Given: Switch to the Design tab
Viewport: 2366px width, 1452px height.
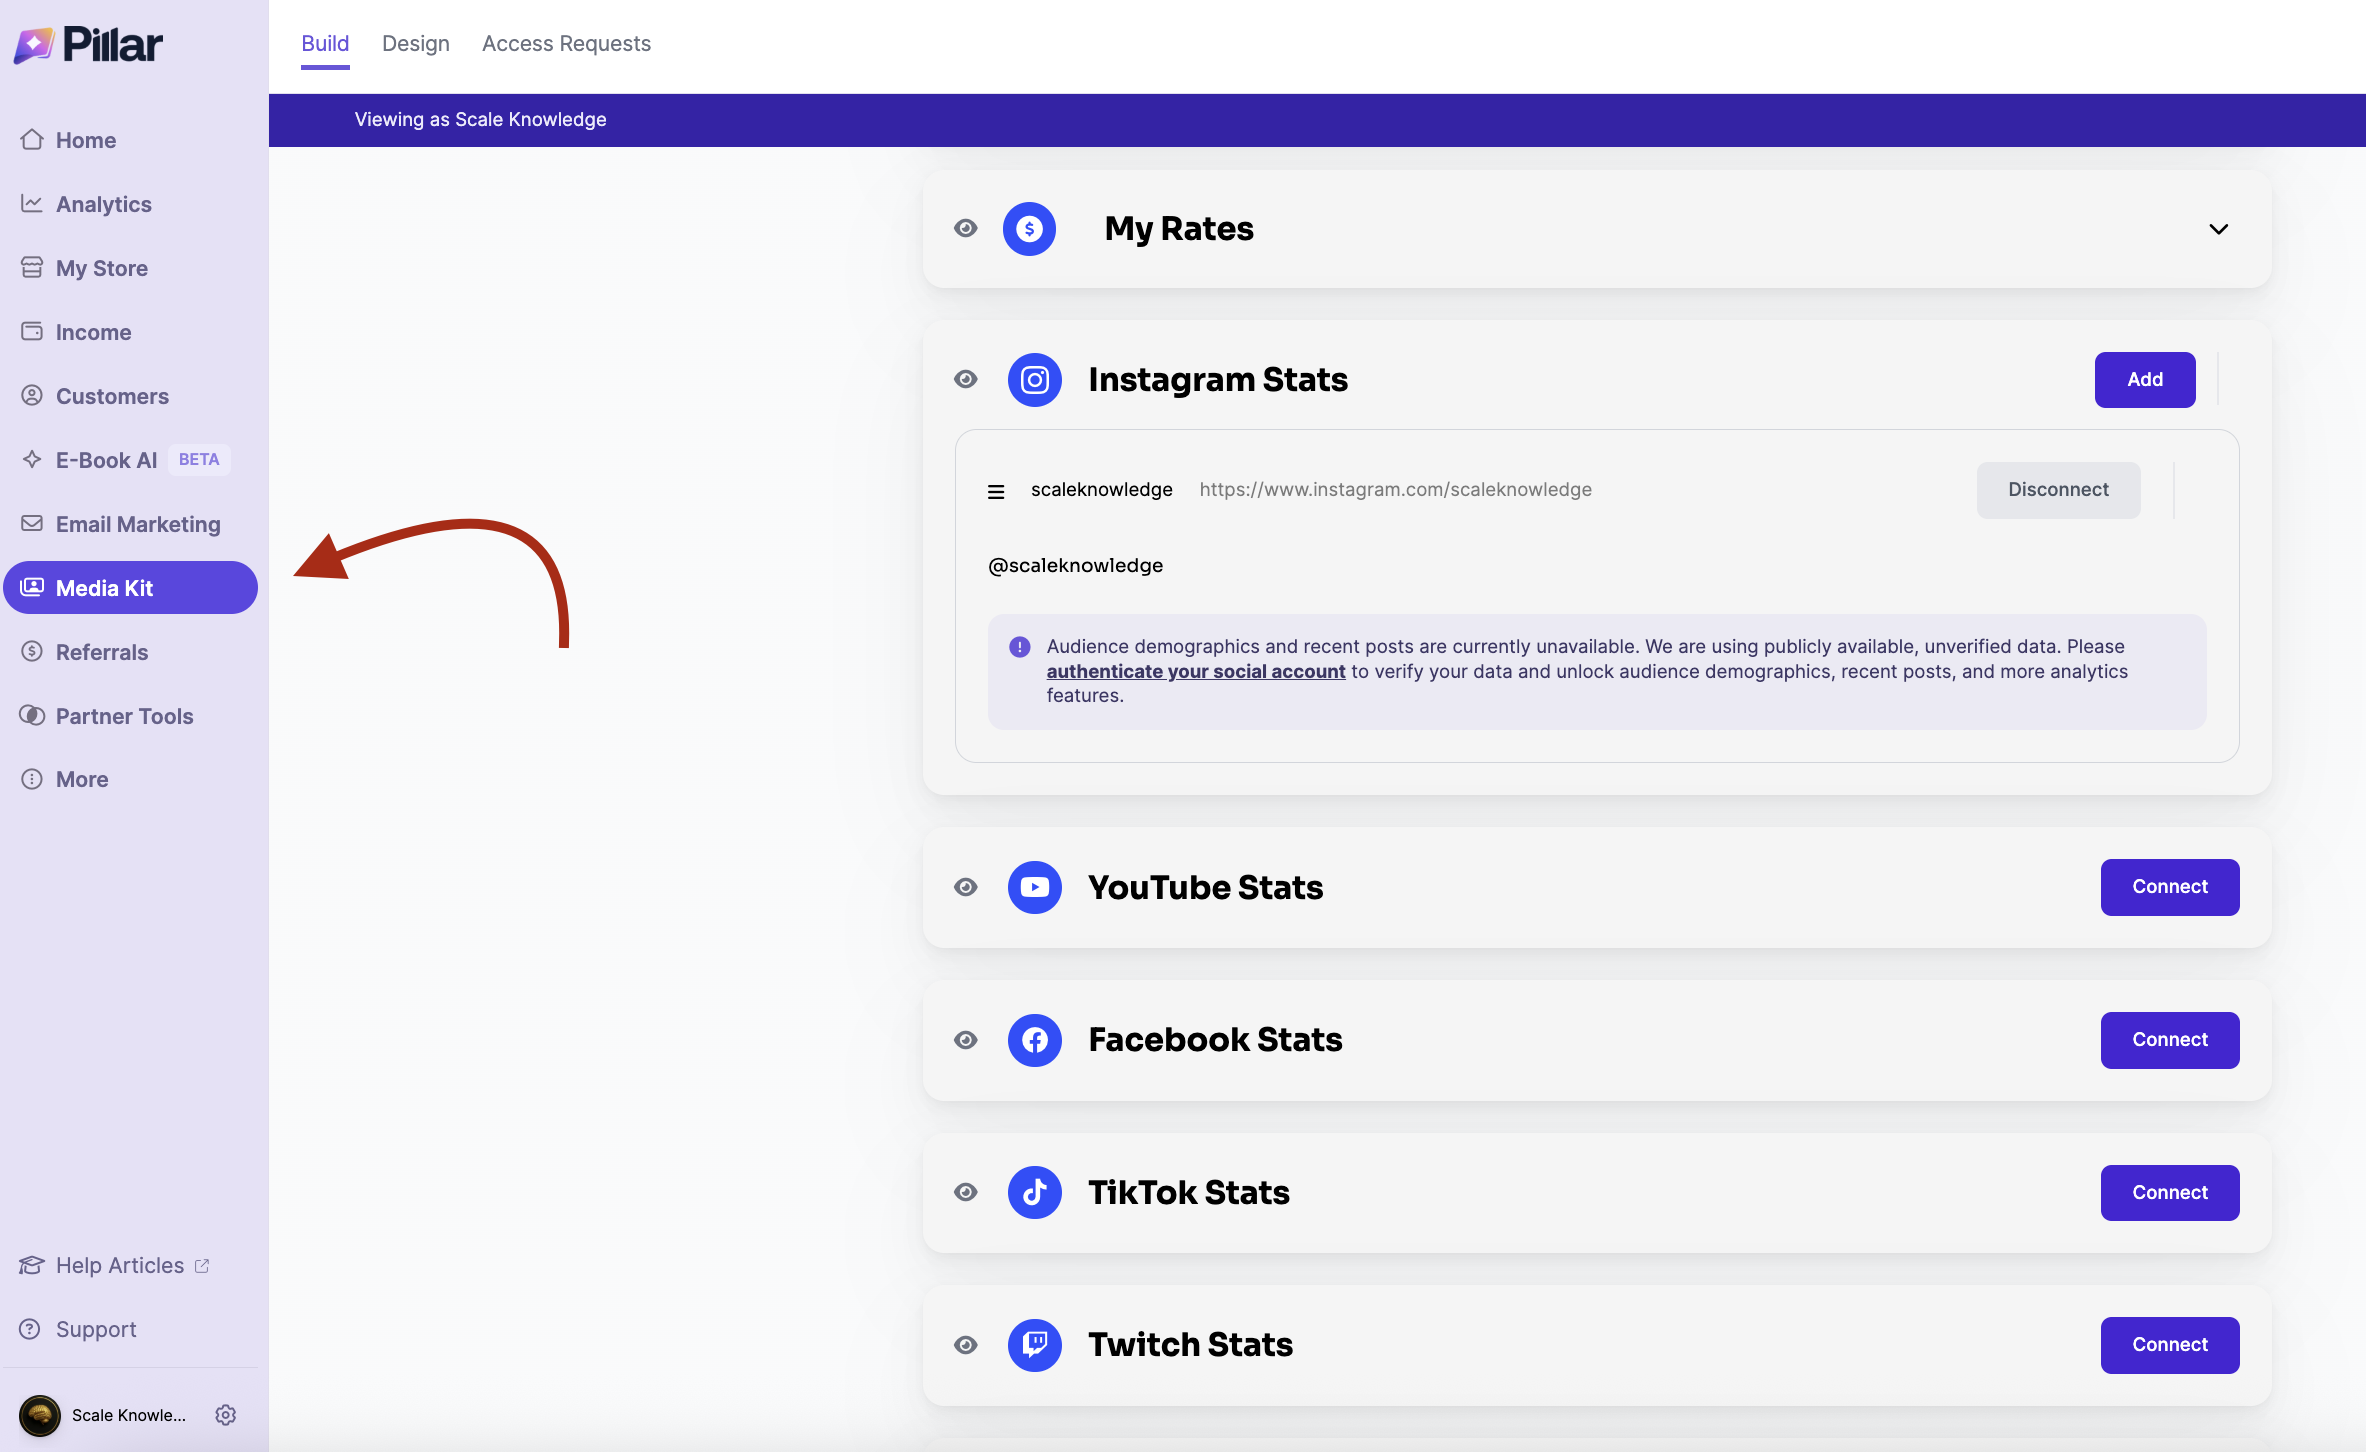Looking at the screenshot, I should (416, 44).
